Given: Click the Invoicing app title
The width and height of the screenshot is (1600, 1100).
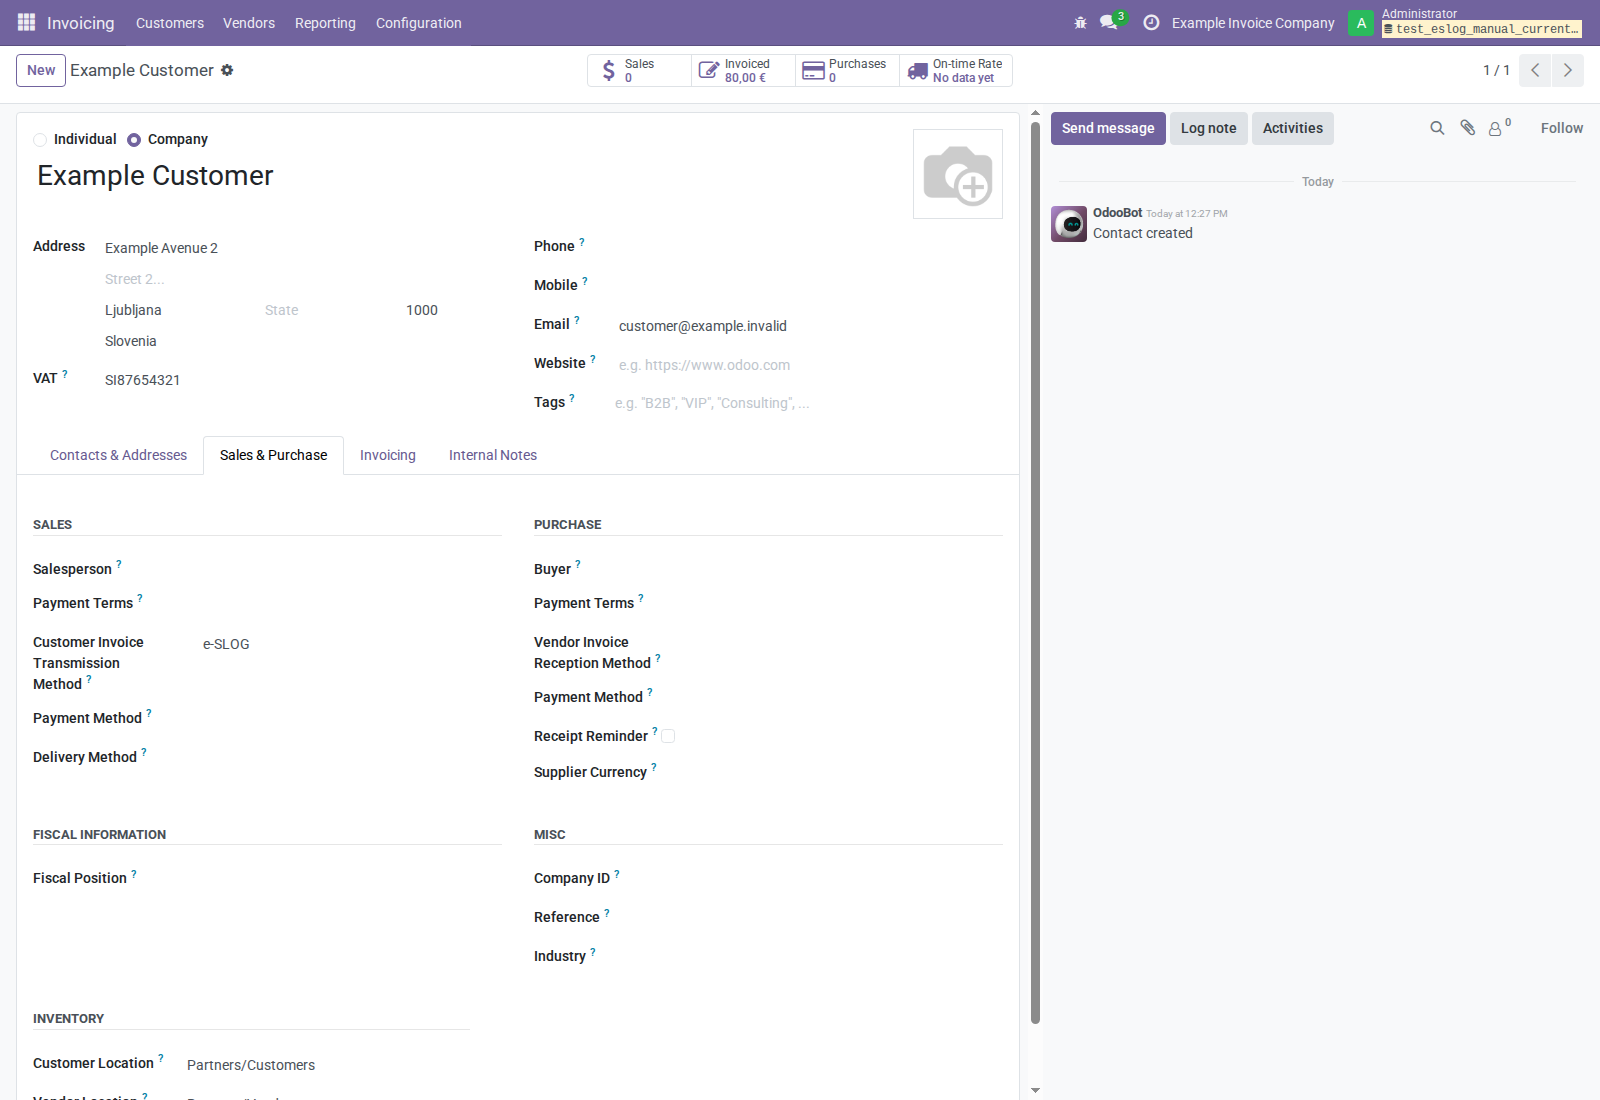Looking at the screenshot, I should 81,23.
